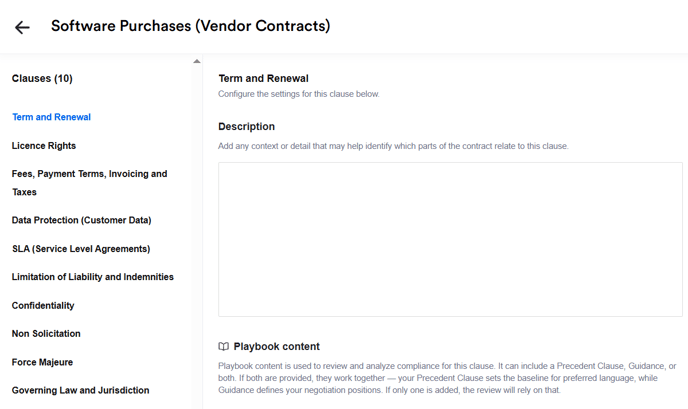The width and height of the screenshot is (688, 409).
Task: Open Governing Law and Jurisdiction clause
Action: point(80,391)
